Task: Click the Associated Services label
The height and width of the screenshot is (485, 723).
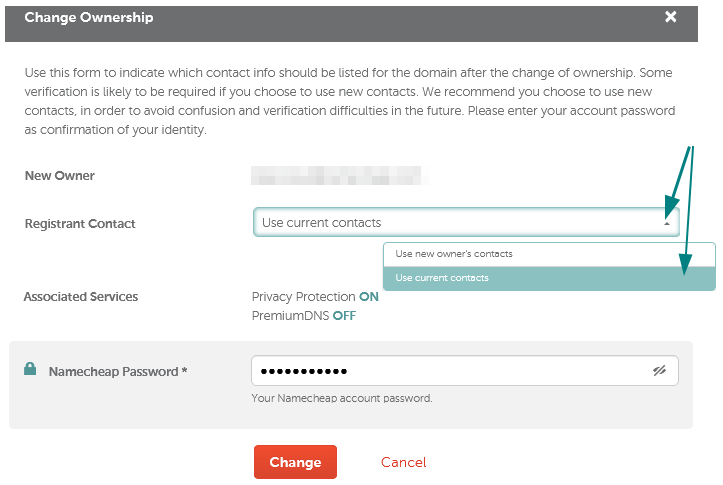Action: [x=81, y=296]
